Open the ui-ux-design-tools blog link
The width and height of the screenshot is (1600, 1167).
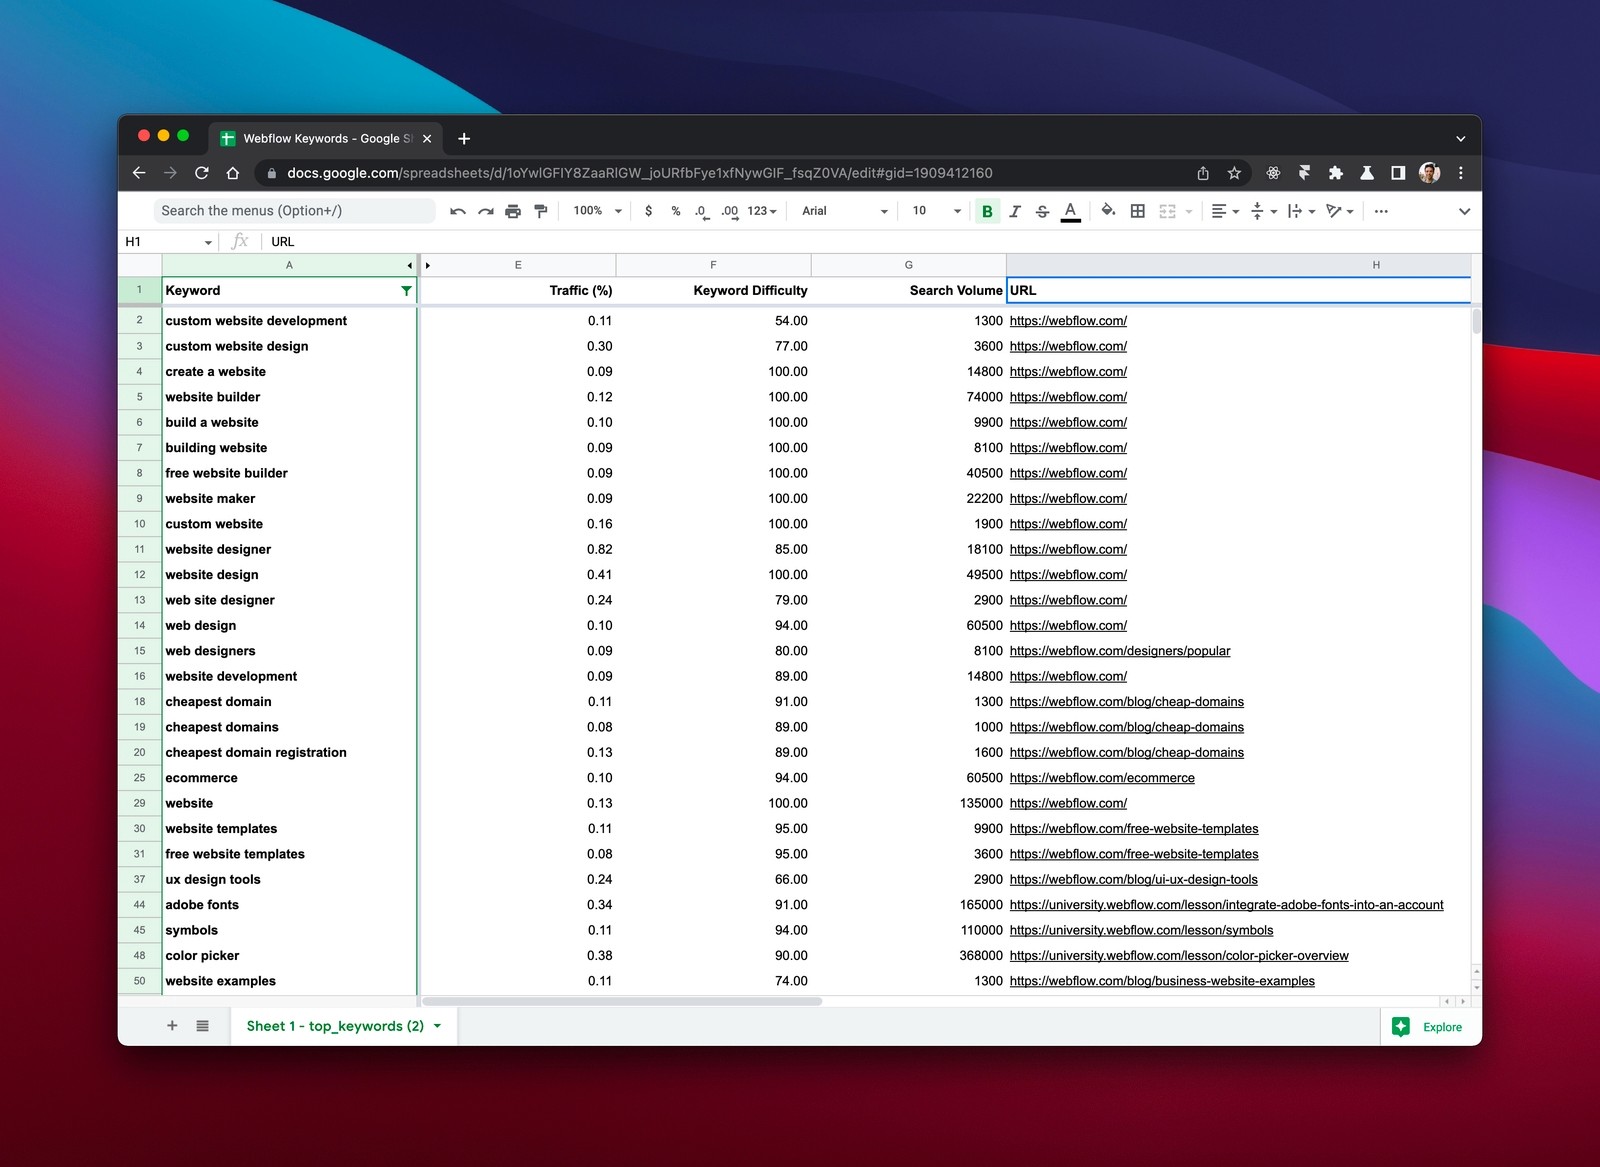1134,880
